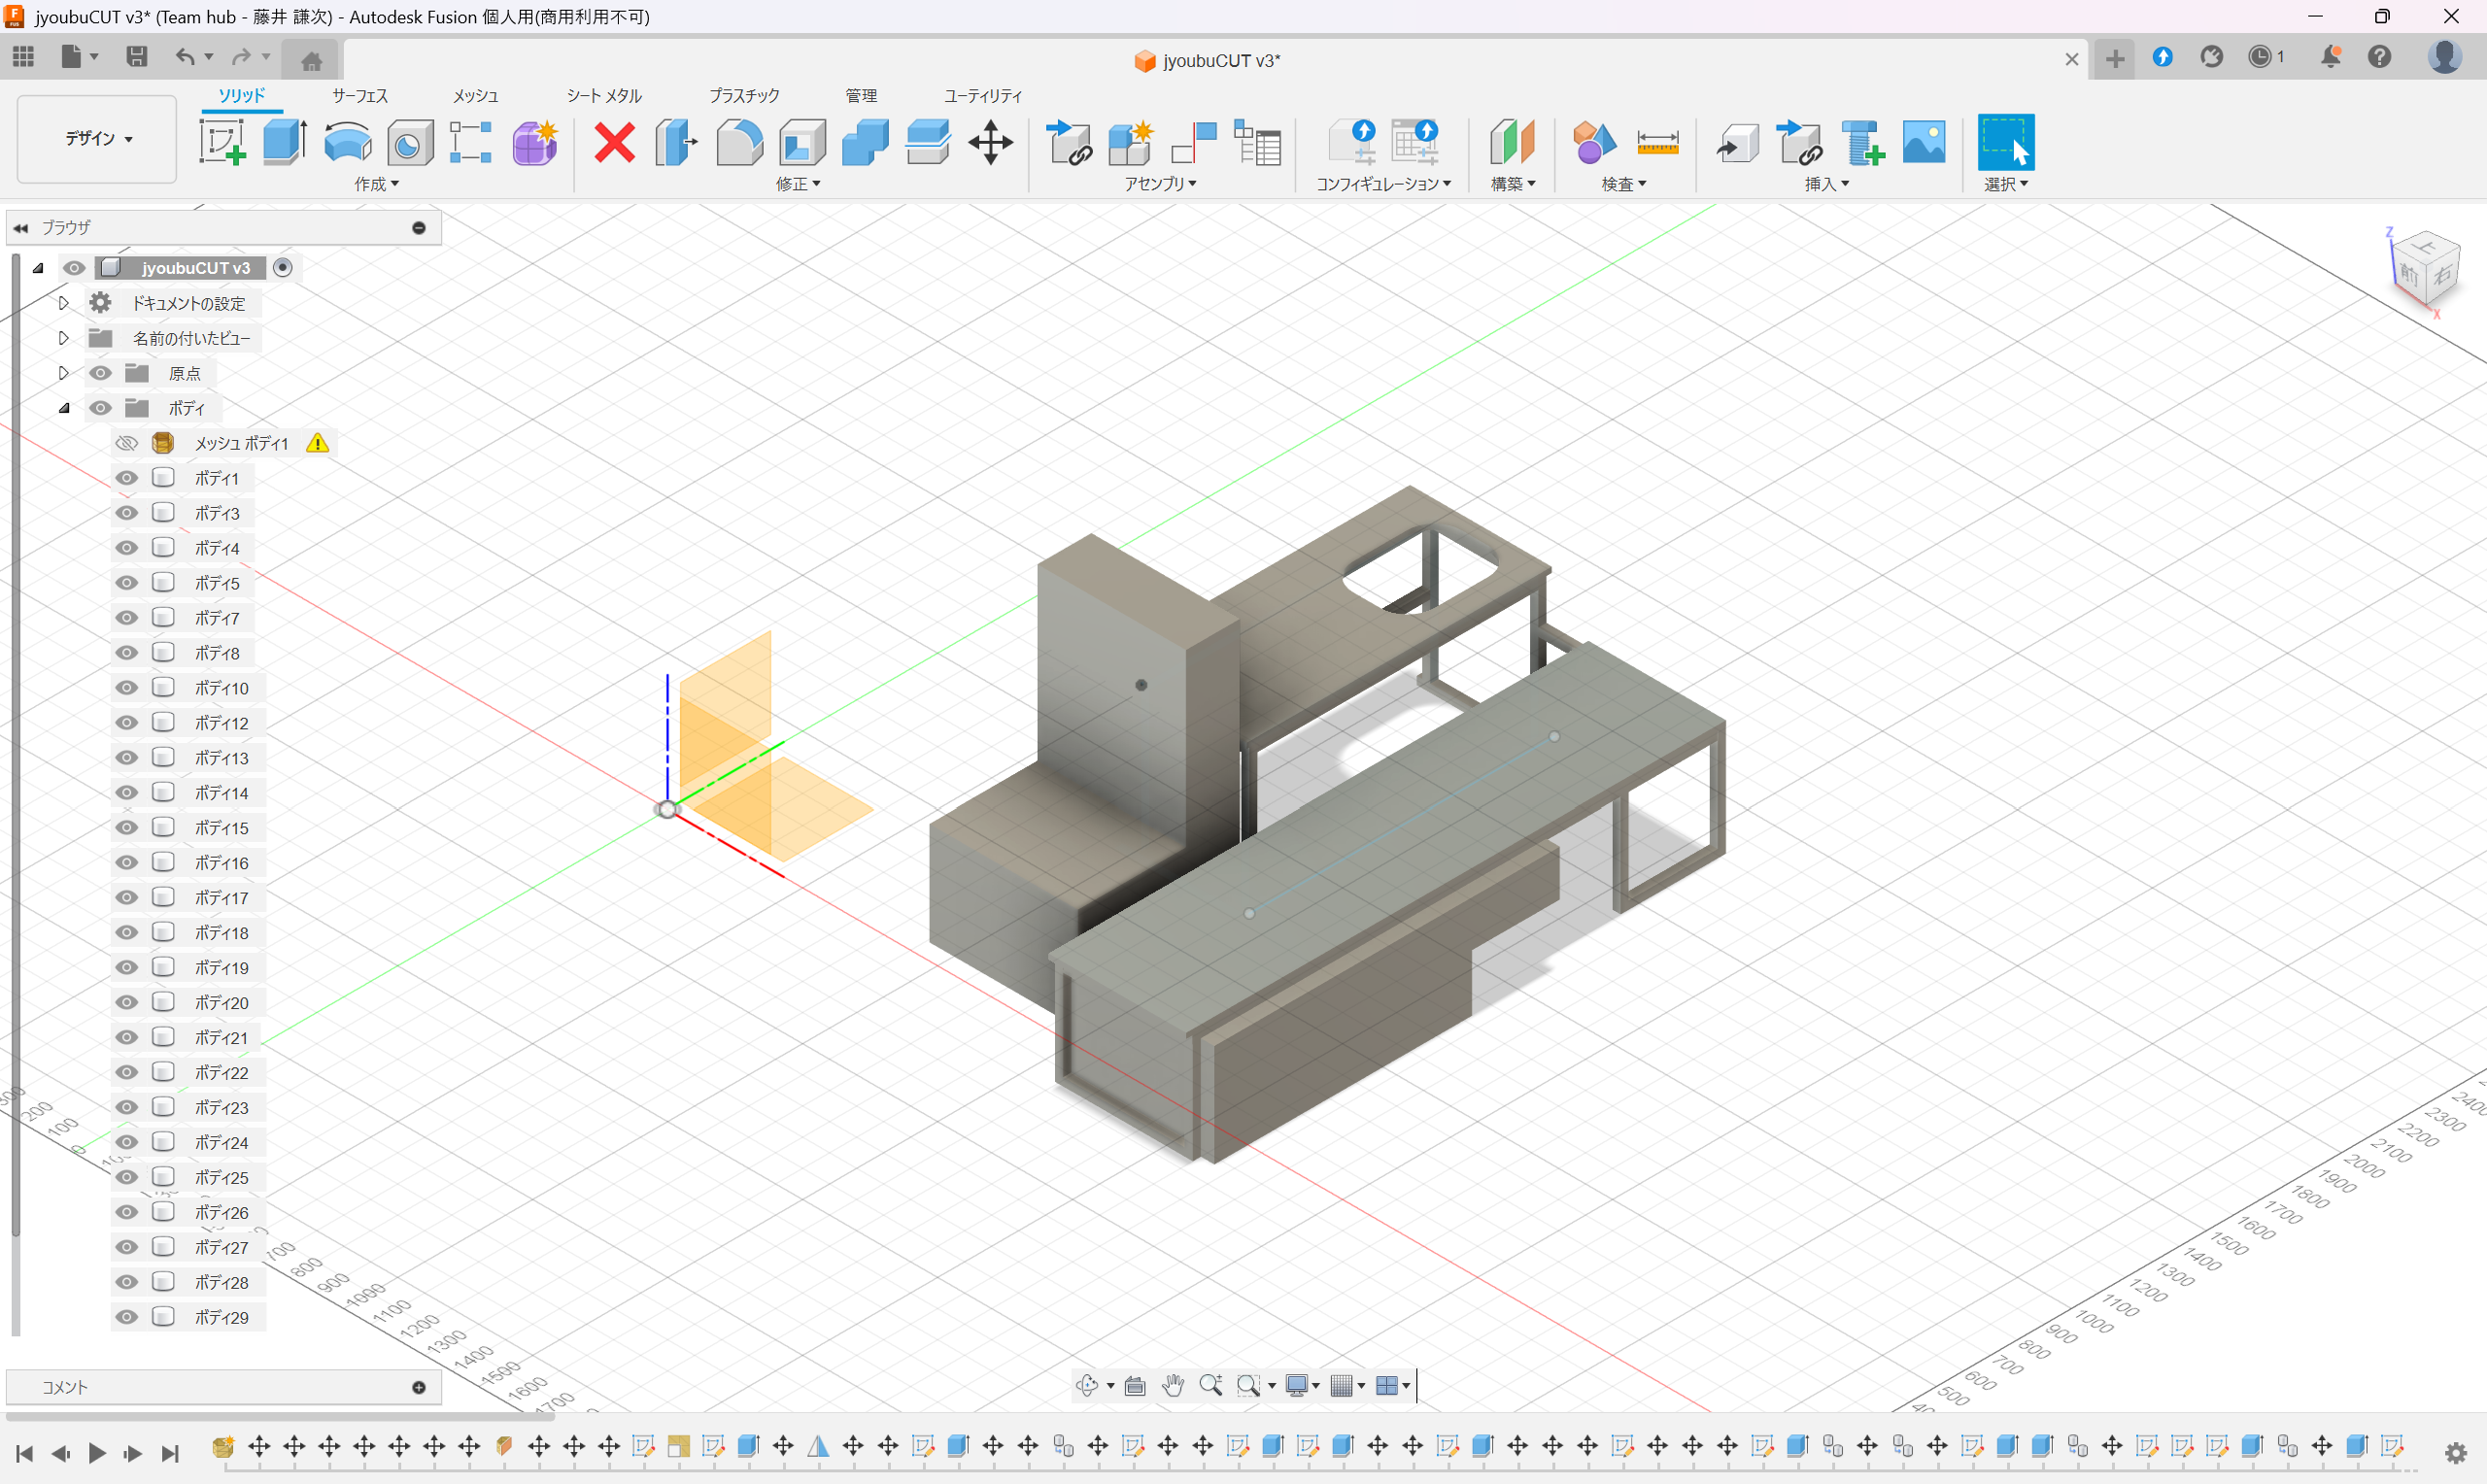Click the Measure ruler icon
The width and height of the screenshot is (2487, 1484).
pyautogui.click(x=1657, y=142)
